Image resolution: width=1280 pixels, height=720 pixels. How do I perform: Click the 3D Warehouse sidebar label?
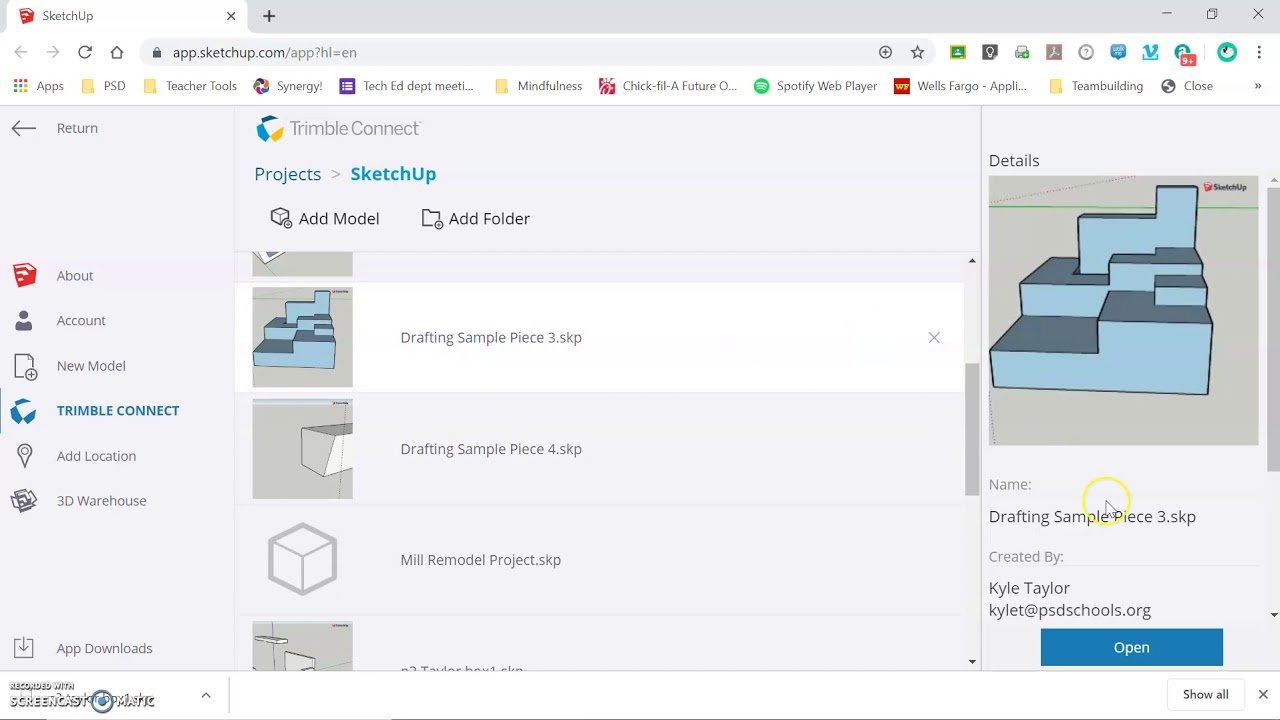pyautogui.click(x=101, y=501)
